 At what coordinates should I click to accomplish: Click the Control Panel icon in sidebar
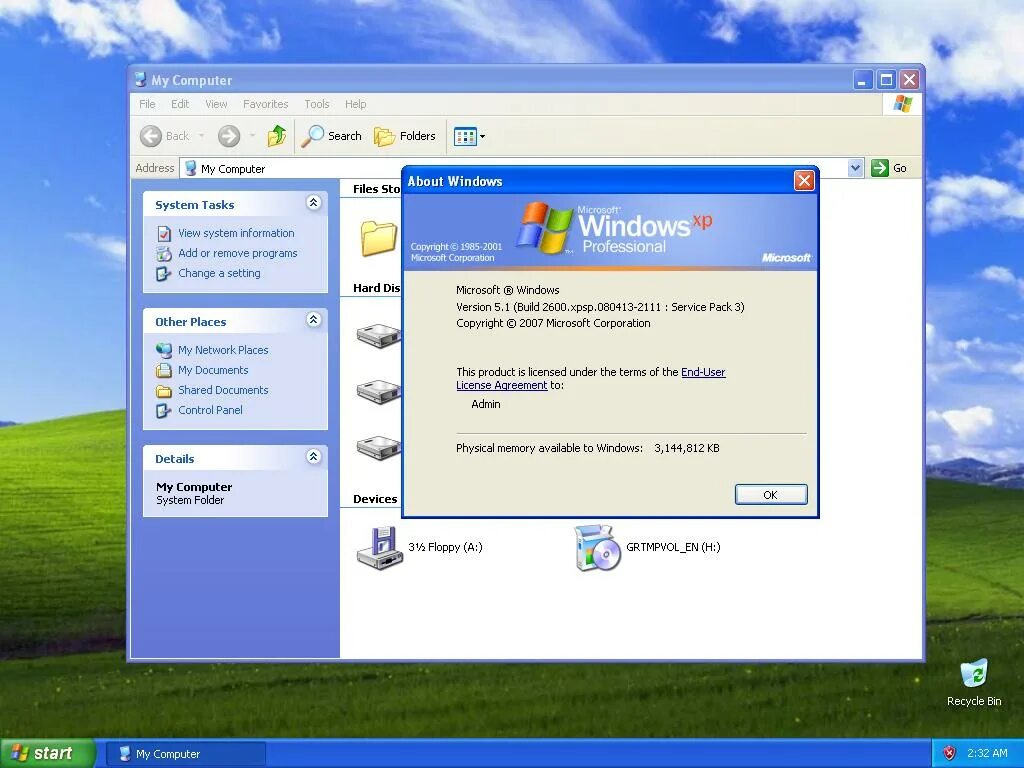[x=163, y=411]
